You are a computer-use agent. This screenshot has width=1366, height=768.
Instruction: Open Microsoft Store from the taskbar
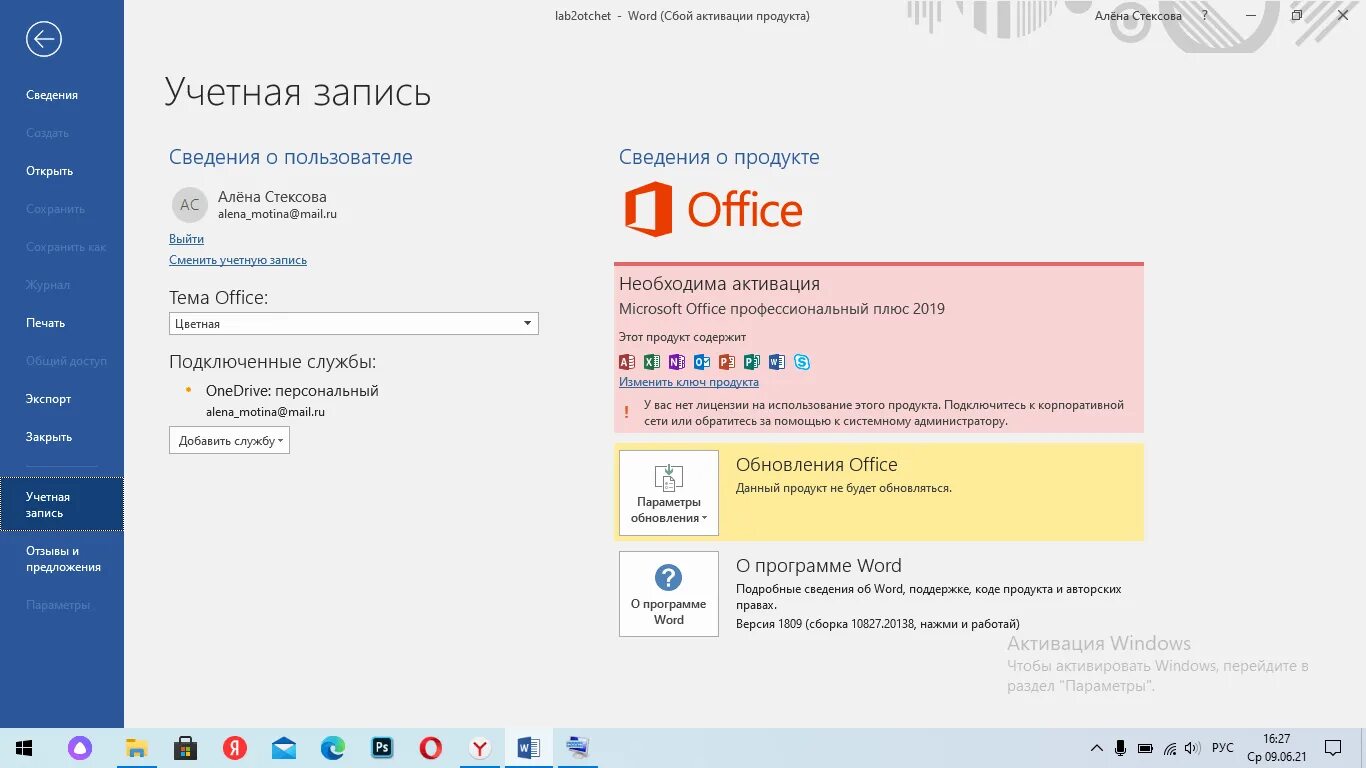pyautogui.click(x=185, y=748)
